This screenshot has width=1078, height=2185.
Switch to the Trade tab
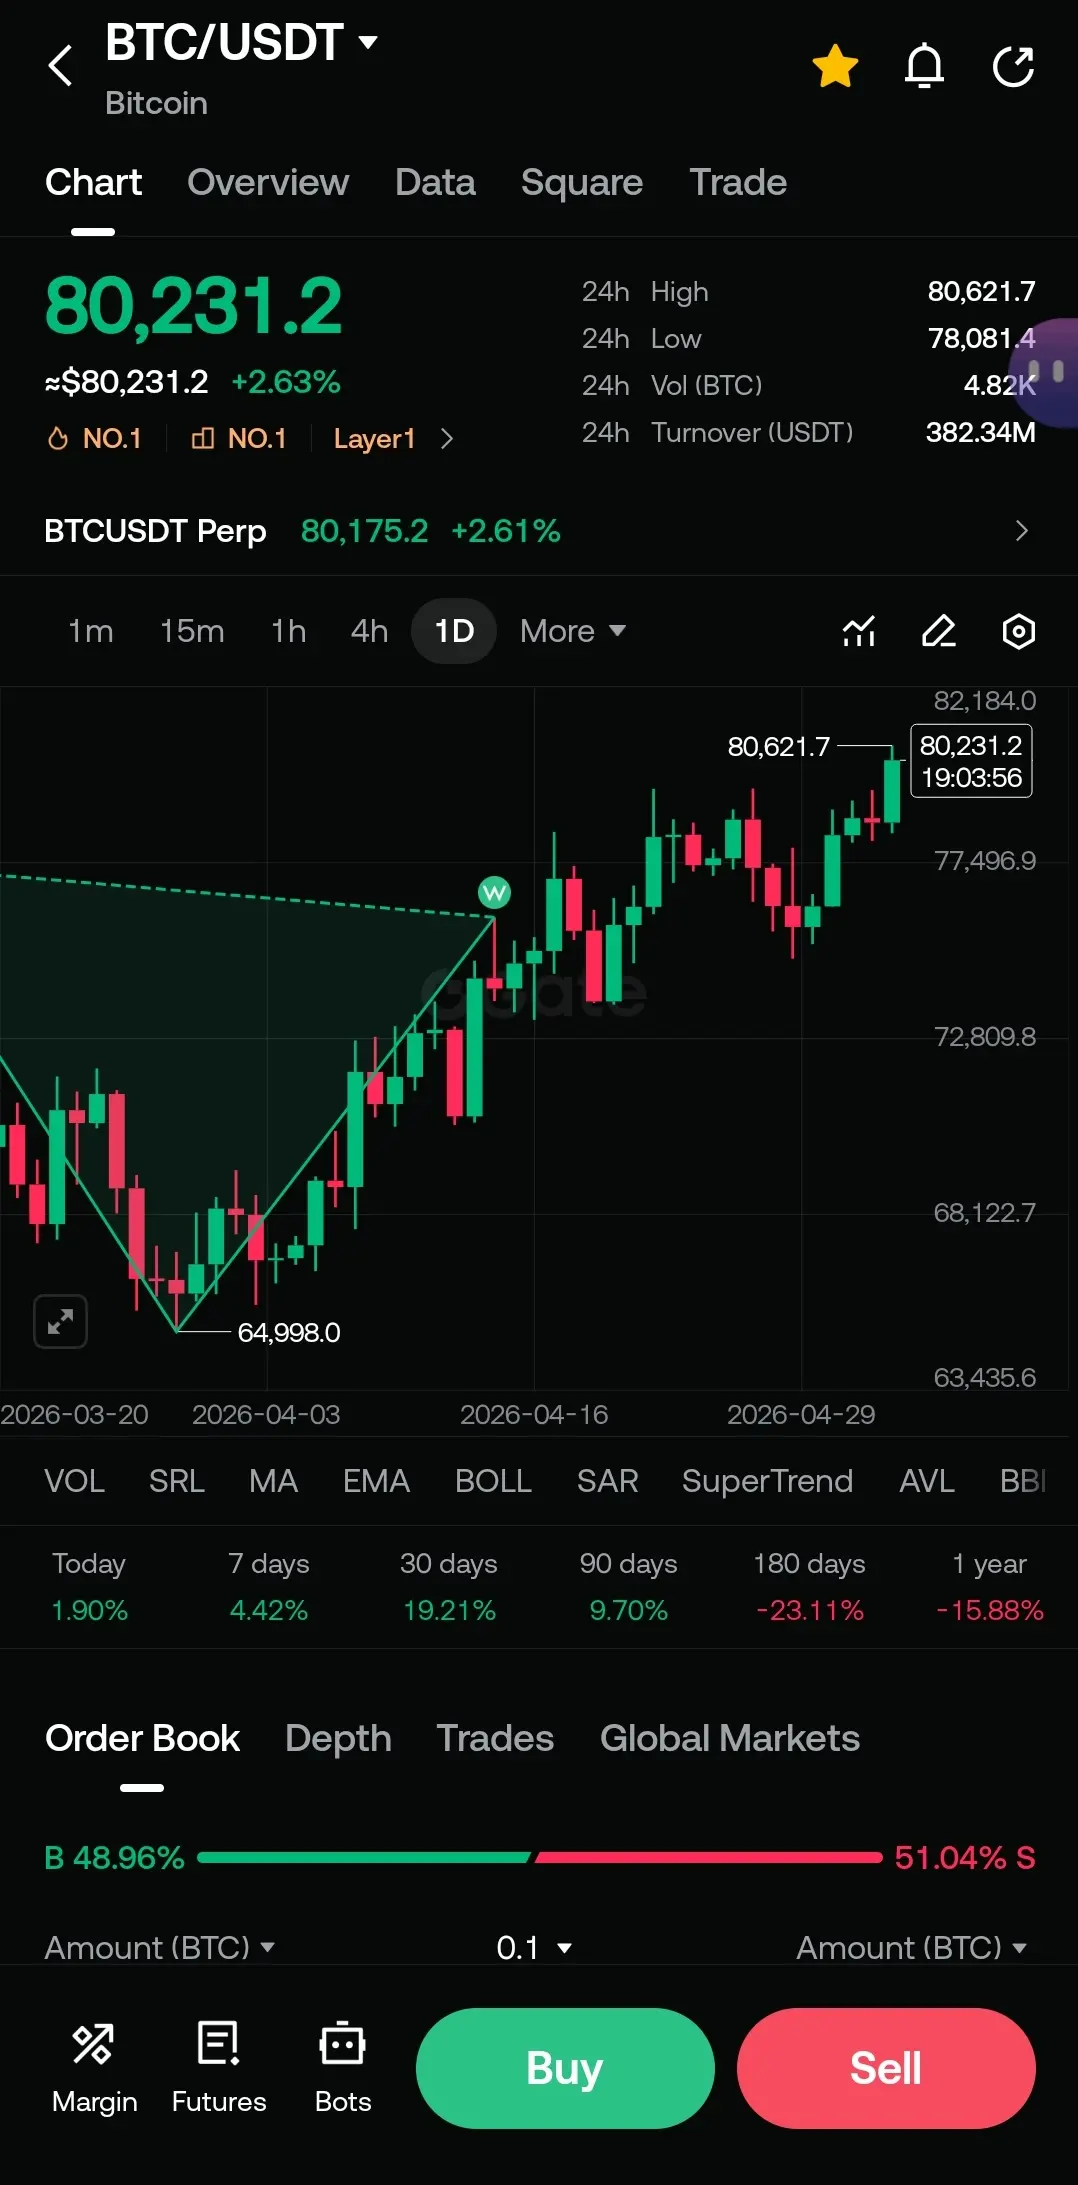coord(738,183)
